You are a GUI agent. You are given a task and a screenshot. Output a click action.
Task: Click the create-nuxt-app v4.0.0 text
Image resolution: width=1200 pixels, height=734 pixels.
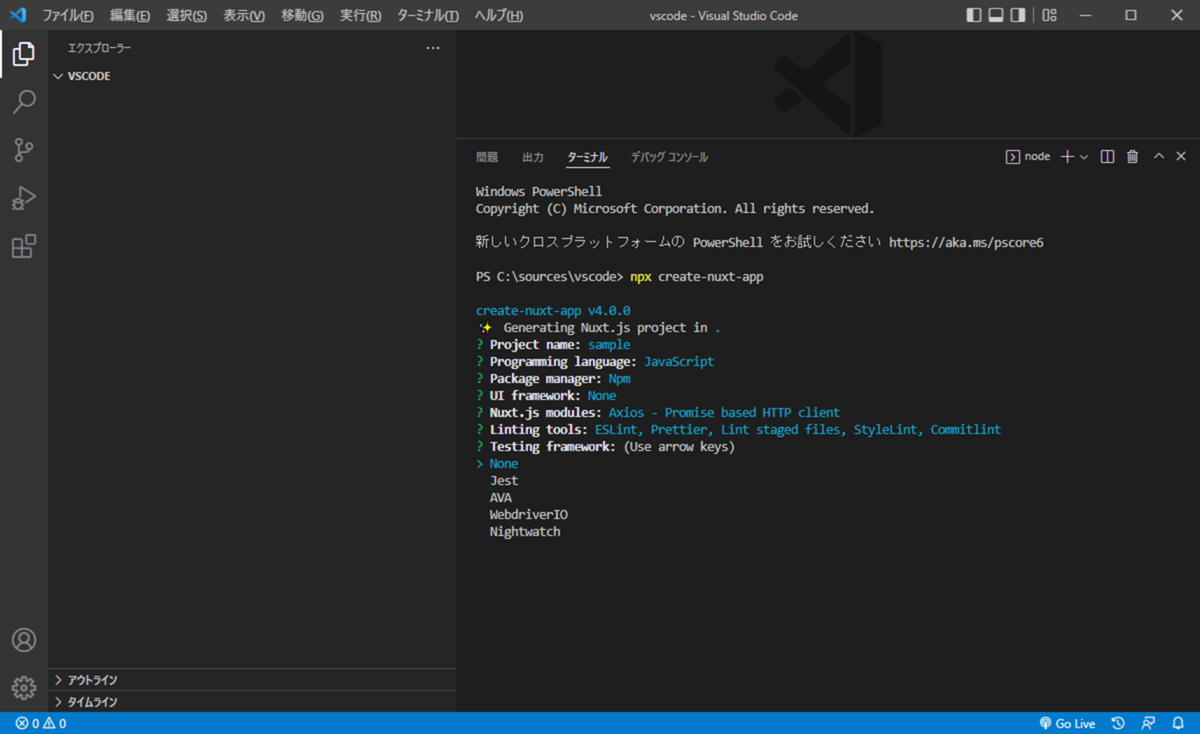click(553, 311)
